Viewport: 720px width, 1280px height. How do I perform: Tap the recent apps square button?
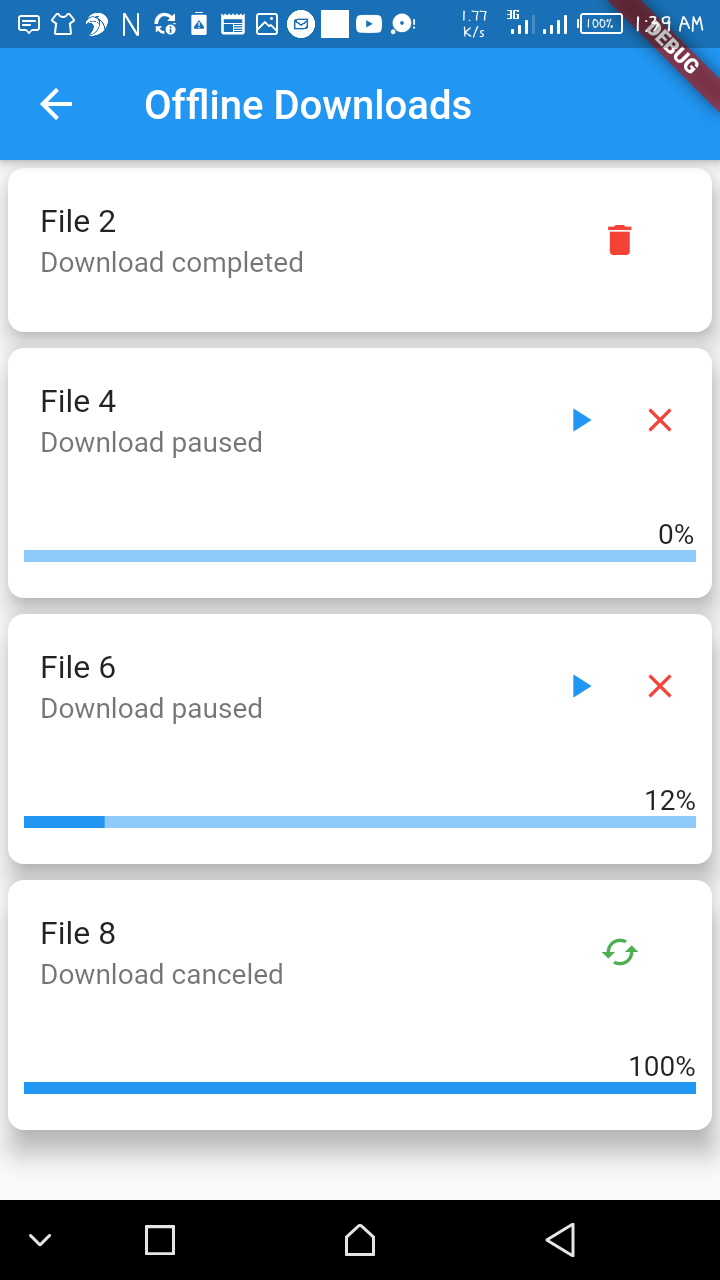tap(160, 1239)
